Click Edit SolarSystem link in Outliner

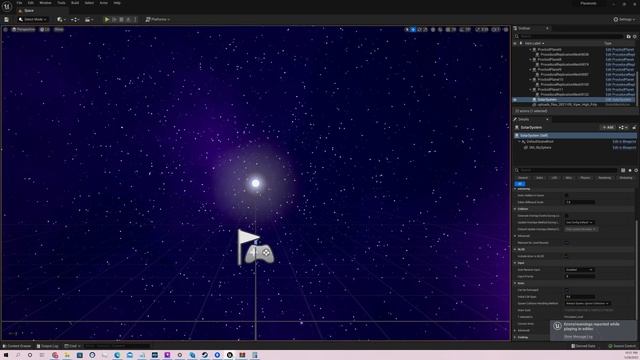619,100
